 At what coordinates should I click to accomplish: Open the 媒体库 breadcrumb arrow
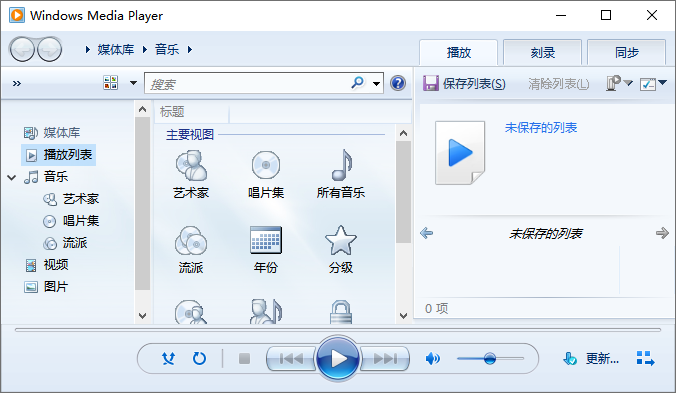(88, 50)
